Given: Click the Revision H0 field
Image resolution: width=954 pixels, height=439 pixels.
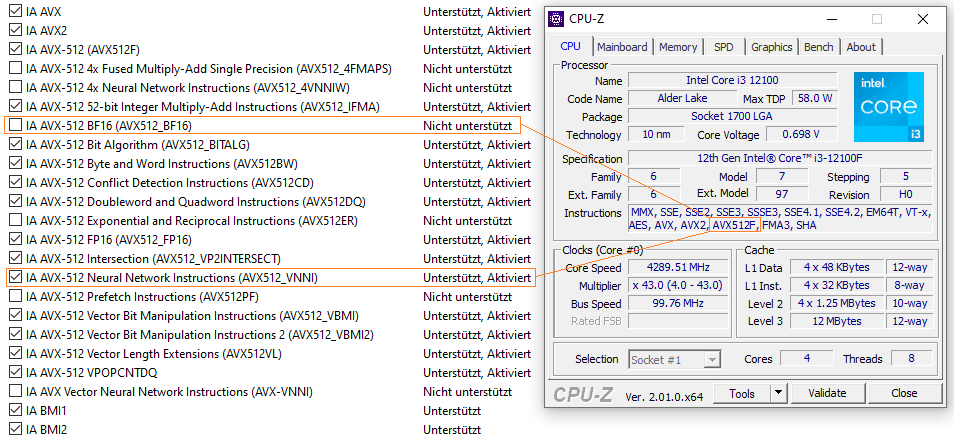Looking at the screenshot, I should tap(905, 195).
